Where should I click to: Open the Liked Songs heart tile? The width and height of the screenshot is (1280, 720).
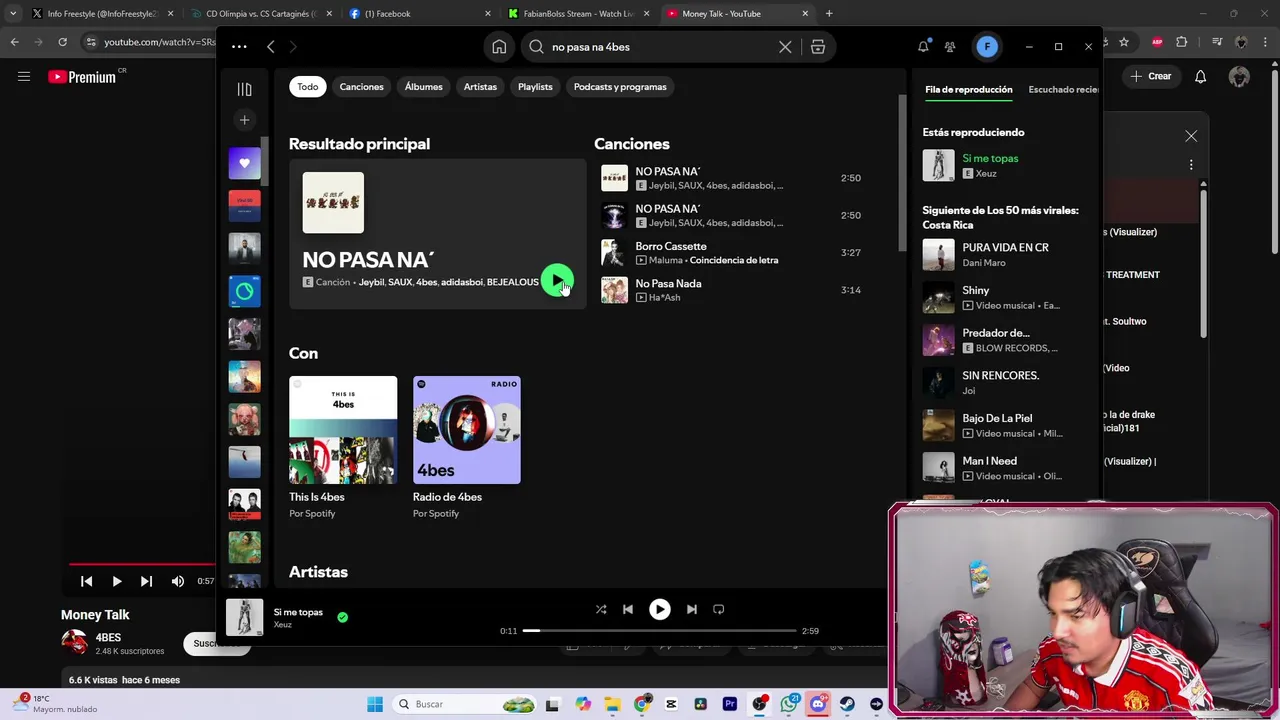pyautogui.click(x=244, y=163)
